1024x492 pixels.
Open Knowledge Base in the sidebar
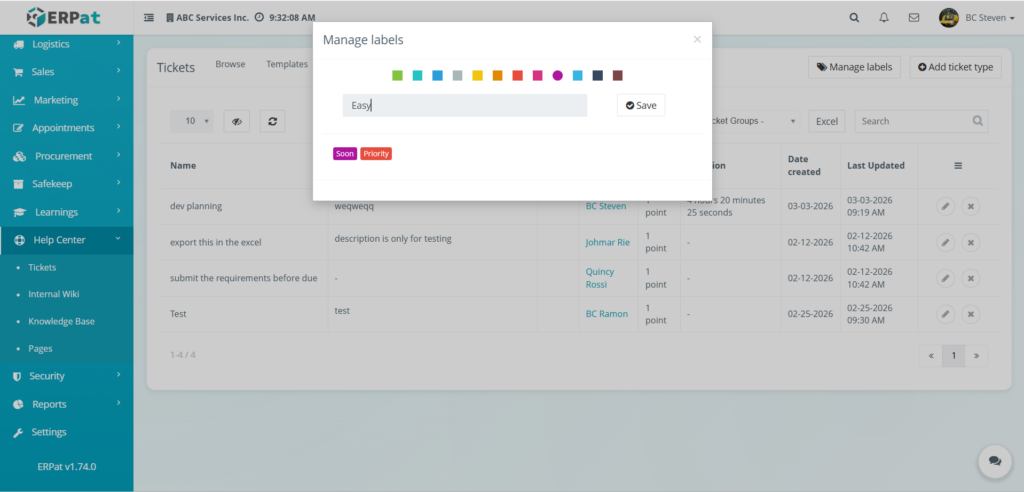coord(61,321)
